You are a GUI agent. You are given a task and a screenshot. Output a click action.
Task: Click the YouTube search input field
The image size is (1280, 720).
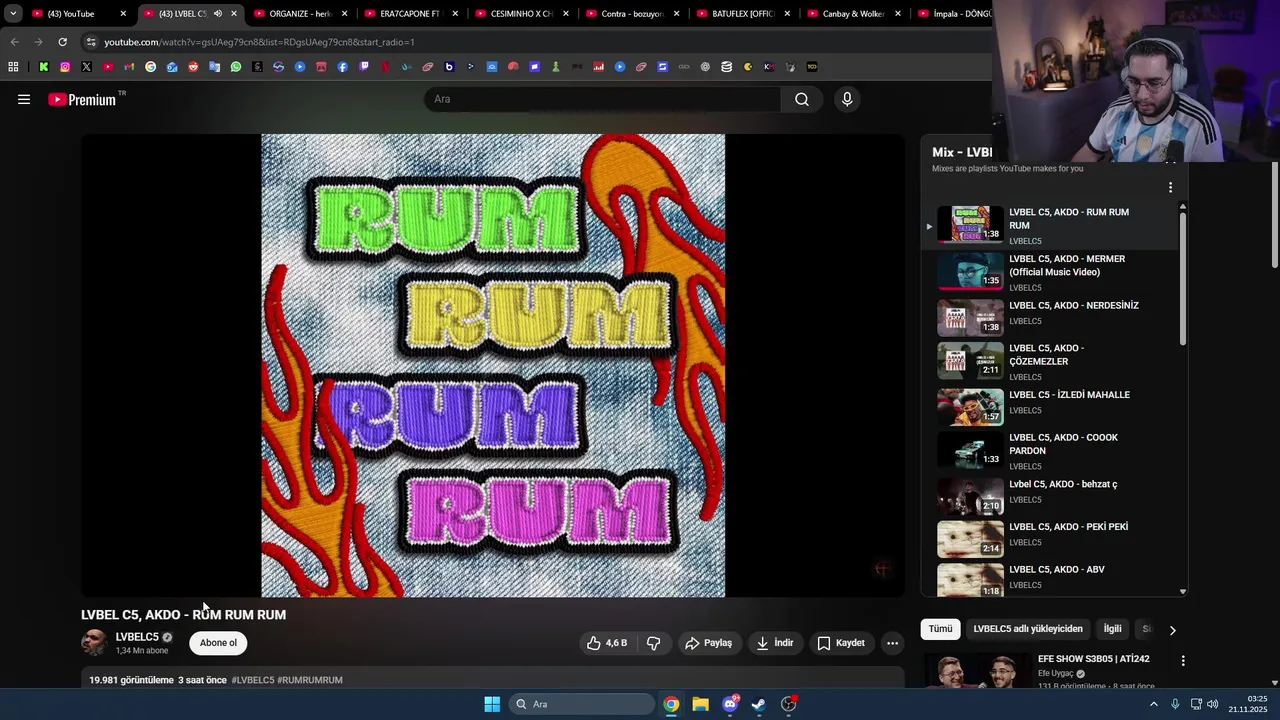click(603, 99)
